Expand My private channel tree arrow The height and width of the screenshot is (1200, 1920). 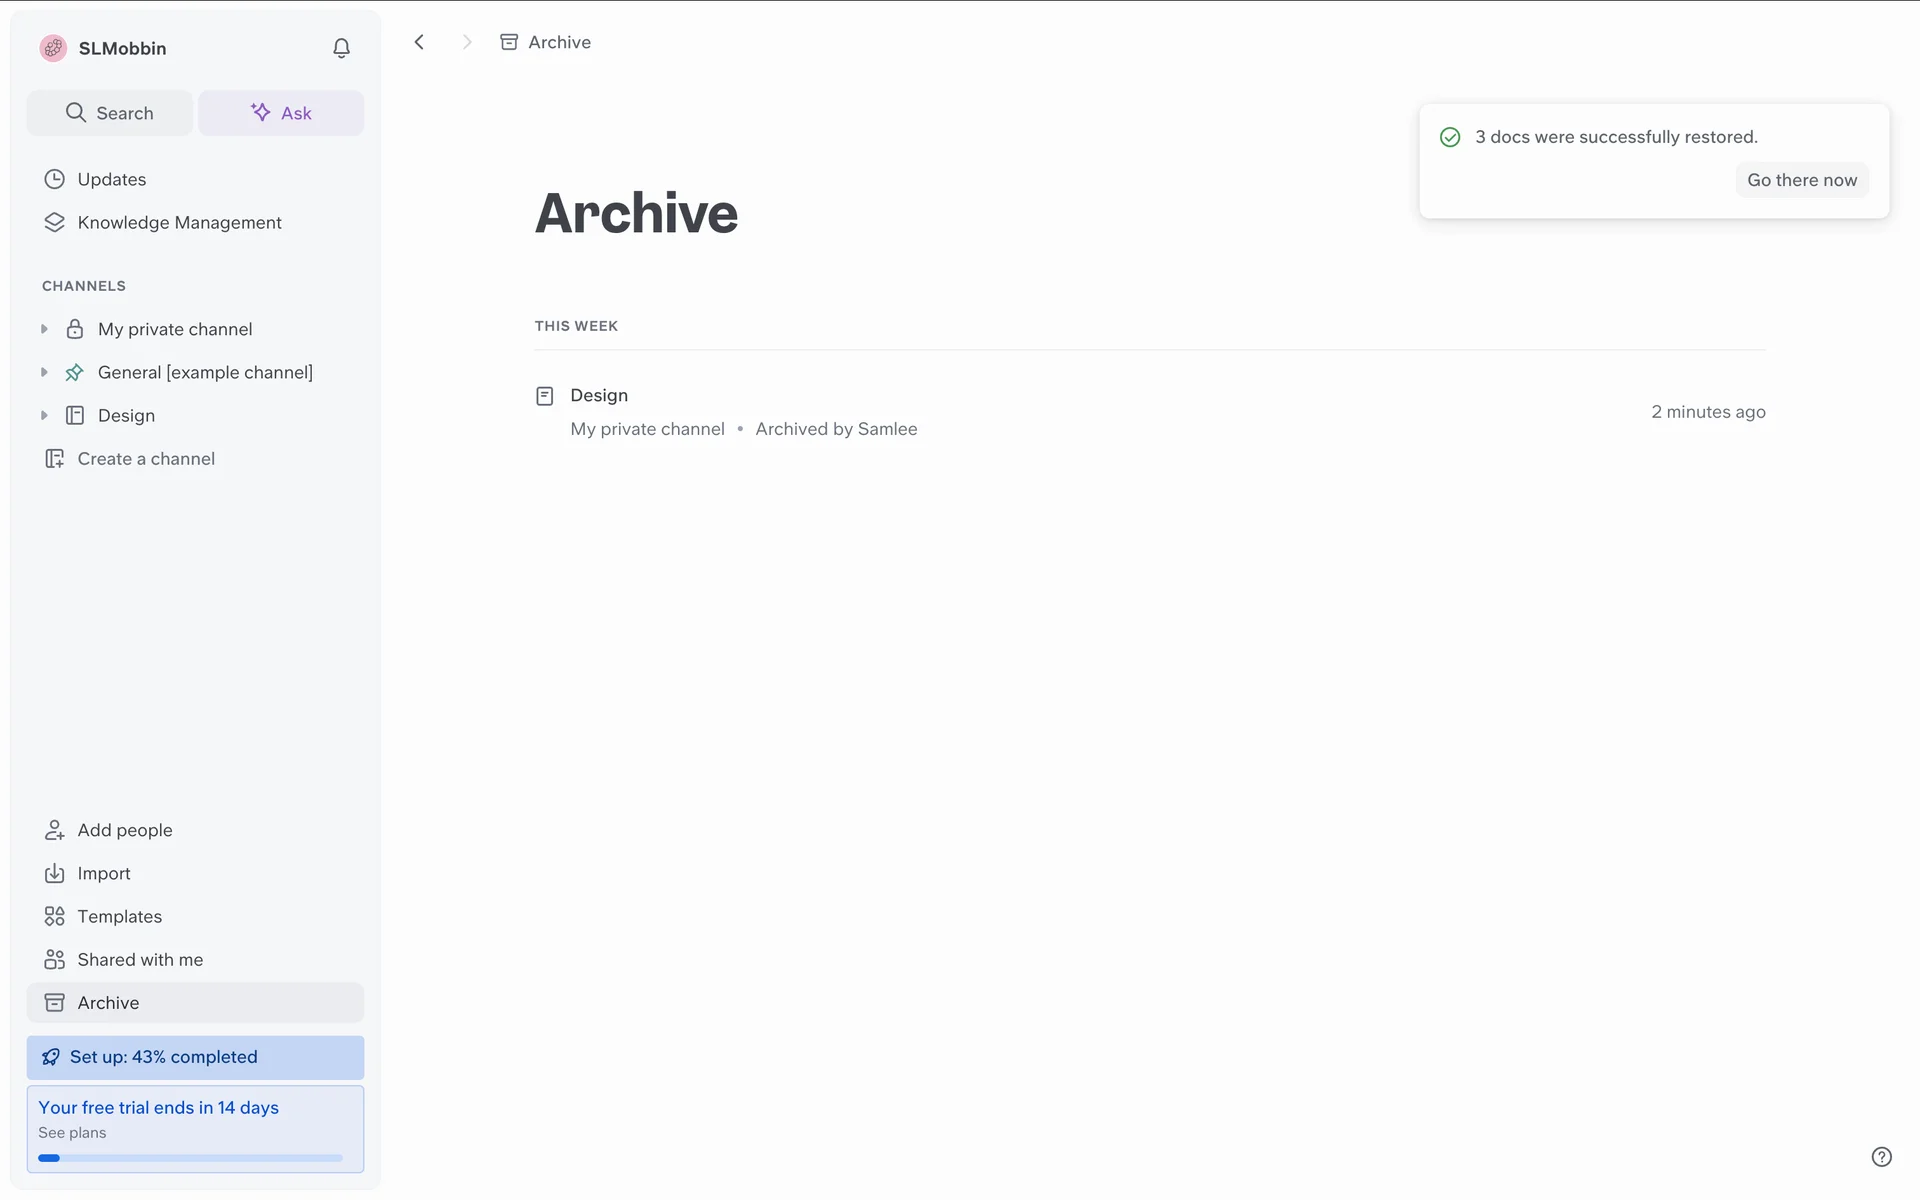click(x=44, y=329)
